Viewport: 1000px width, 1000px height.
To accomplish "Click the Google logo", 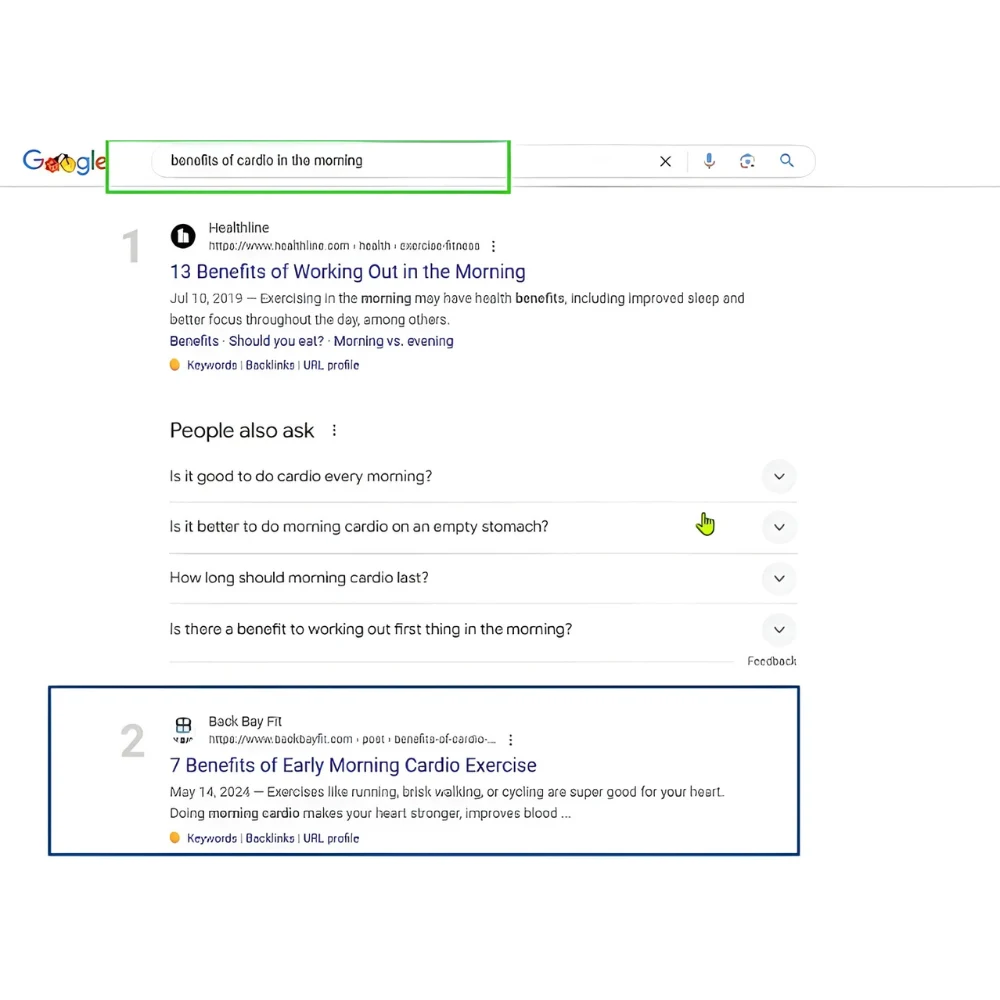I will 64,162.
